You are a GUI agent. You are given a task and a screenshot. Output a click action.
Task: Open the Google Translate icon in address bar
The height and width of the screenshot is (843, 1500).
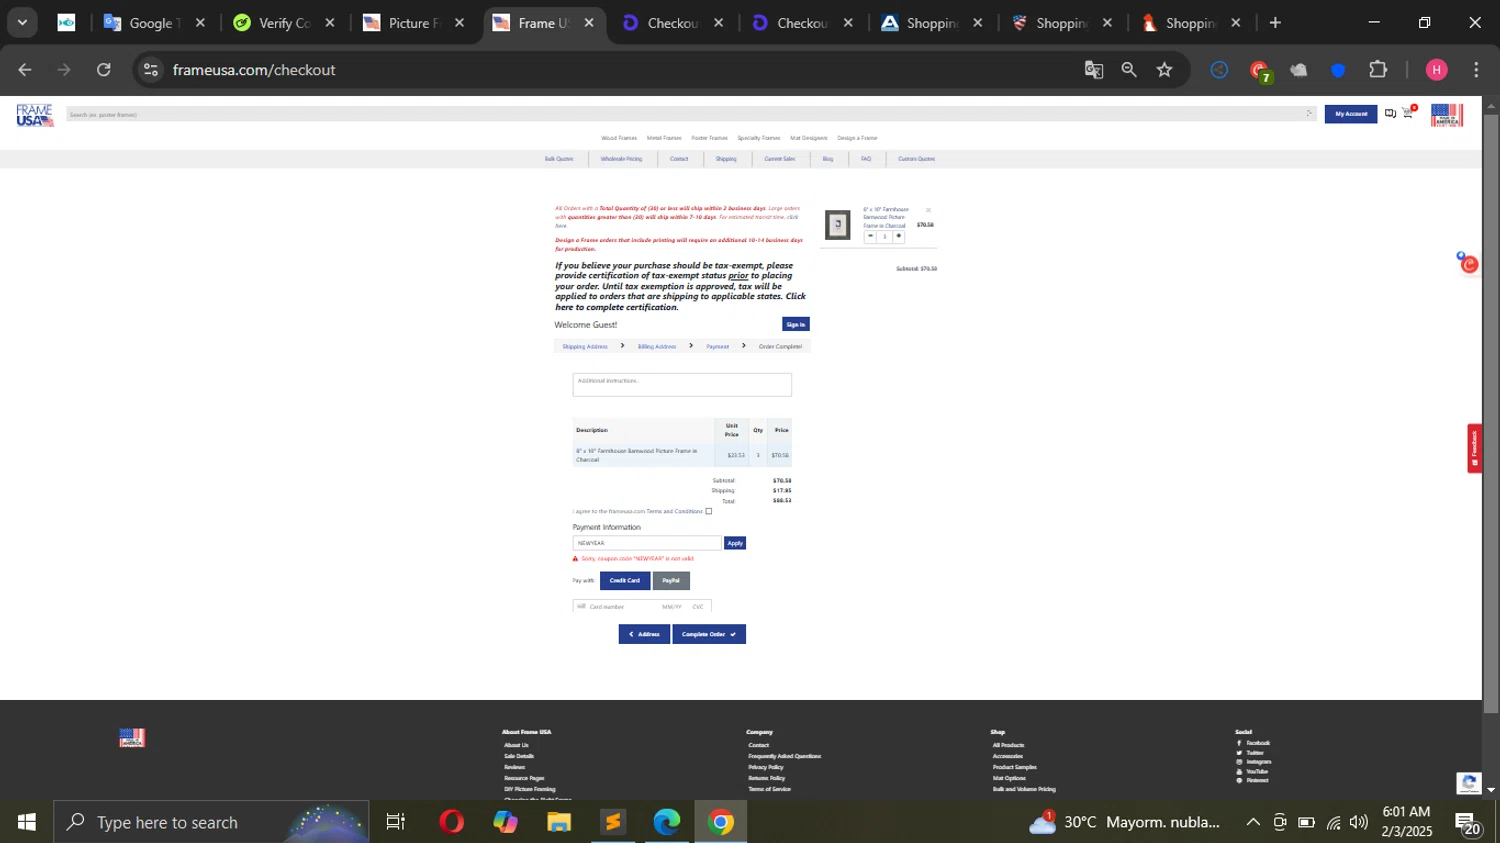[1094, 70]
